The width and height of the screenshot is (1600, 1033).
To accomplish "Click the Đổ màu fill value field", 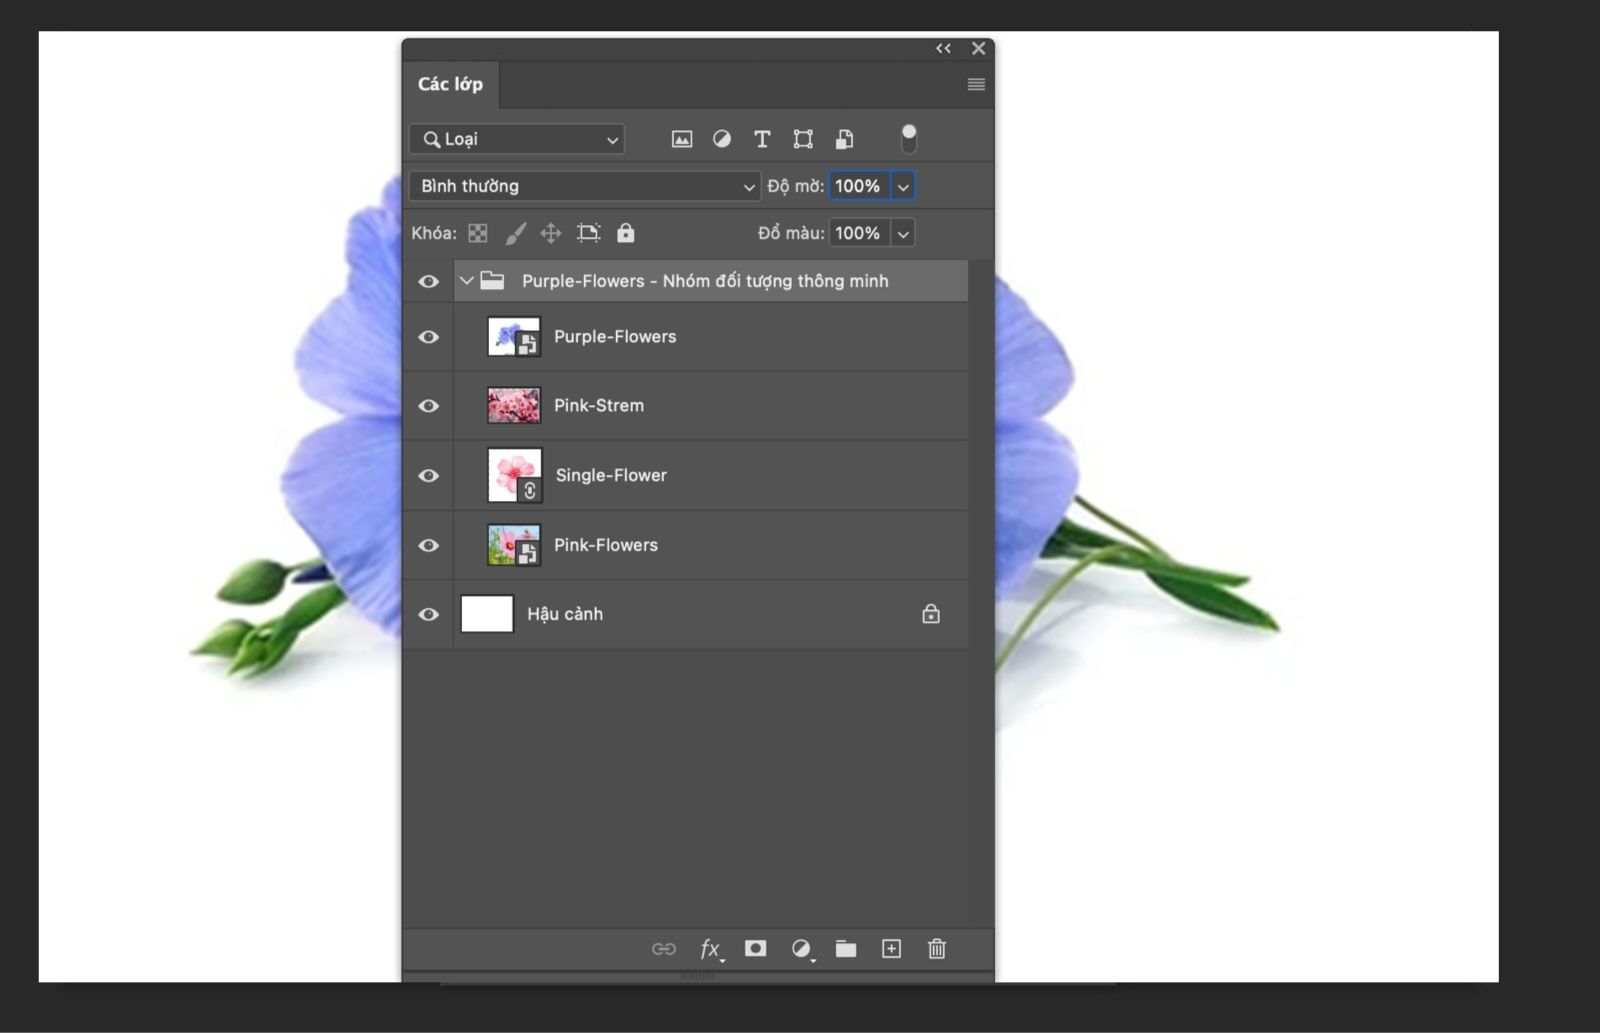I will pyautogui.click(x=859, y=233).
